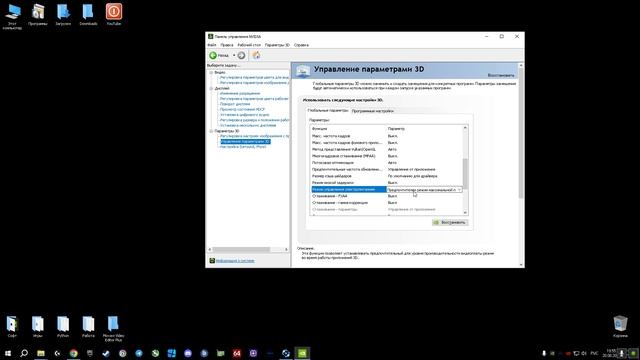The height and width of the screenshot is (360, 640).
Task: Open the home page via house icon
Action: coord(256,56)
